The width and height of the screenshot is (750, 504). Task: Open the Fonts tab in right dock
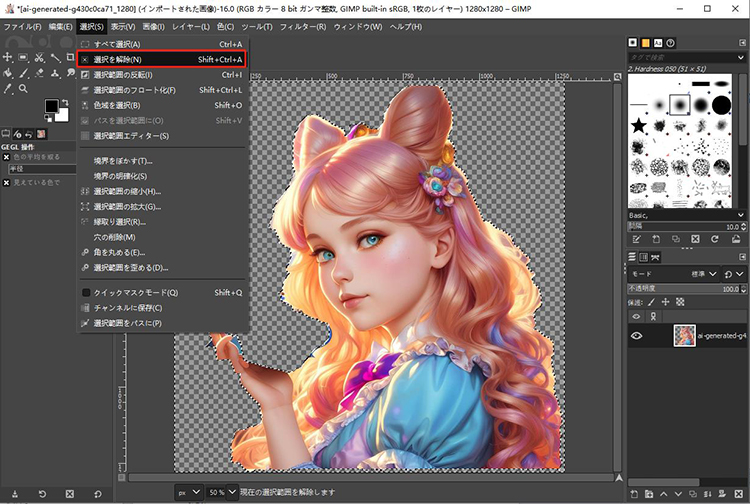click(x=658, y=43)
